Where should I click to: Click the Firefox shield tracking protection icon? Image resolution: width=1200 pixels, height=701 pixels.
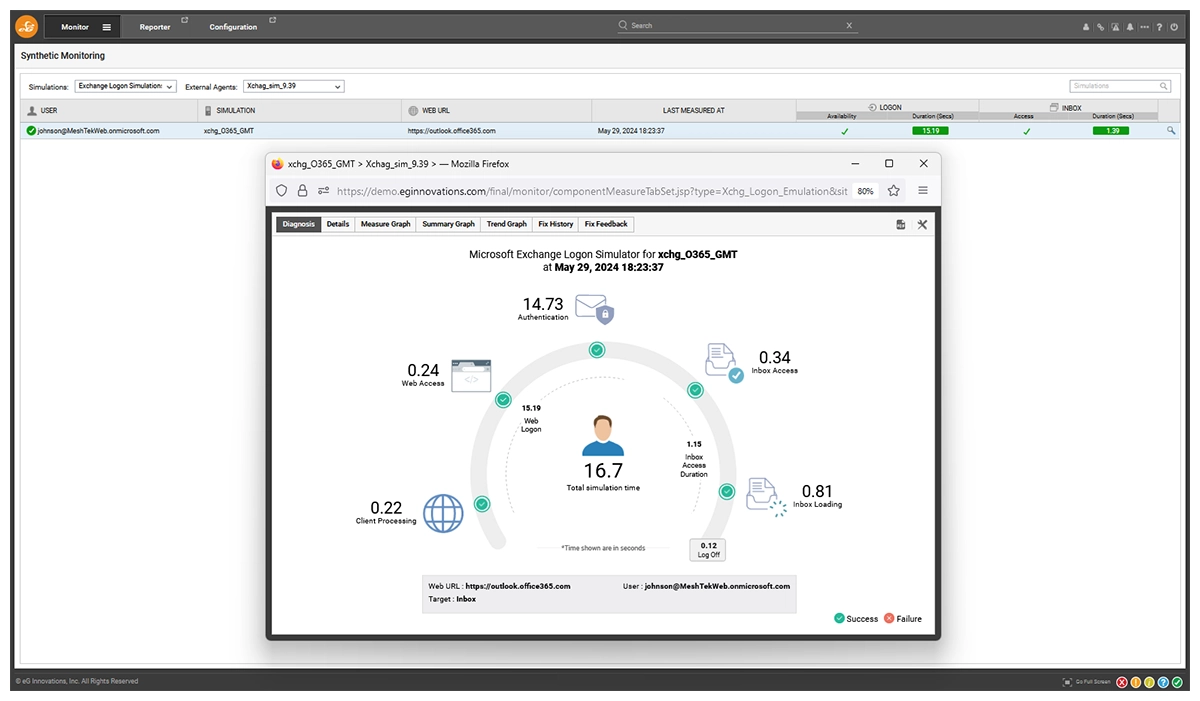point(282,191)
